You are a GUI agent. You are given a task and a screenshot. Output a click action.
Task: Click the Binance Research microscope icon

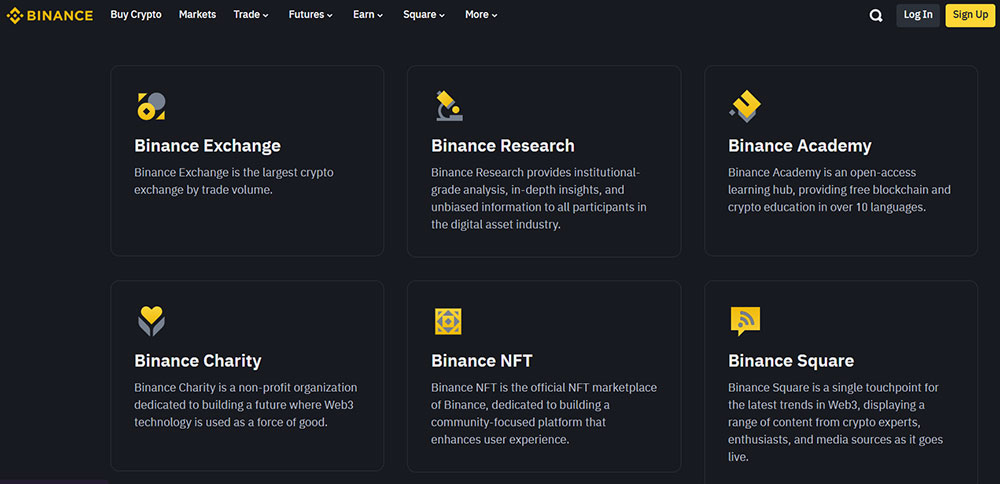point(448,106)
